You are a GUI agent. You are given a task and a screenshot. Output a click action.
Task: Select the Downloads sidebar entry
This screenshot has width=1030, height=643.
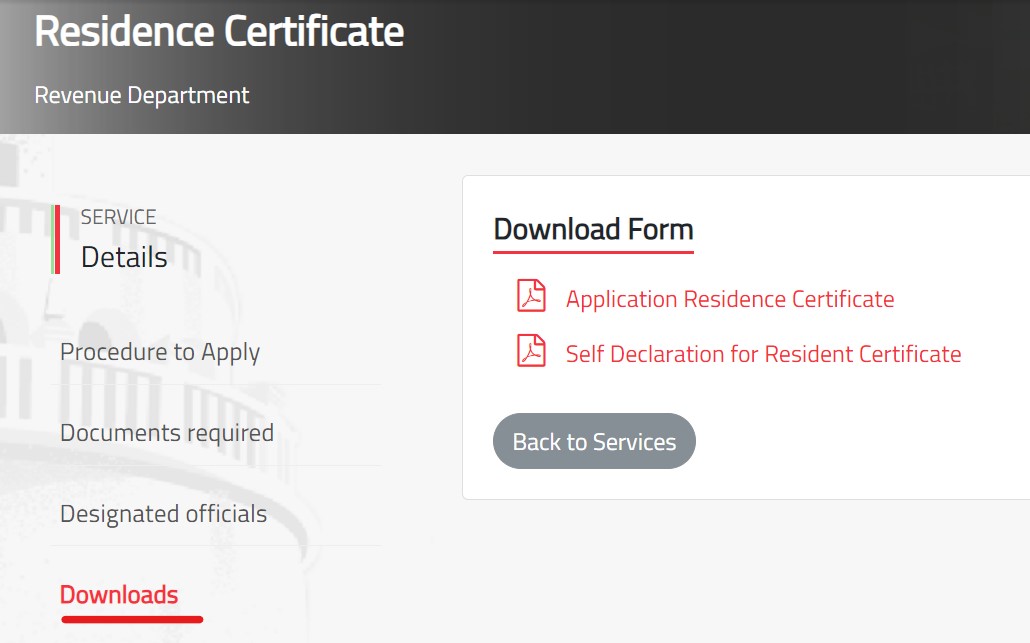tap(119, 594)
